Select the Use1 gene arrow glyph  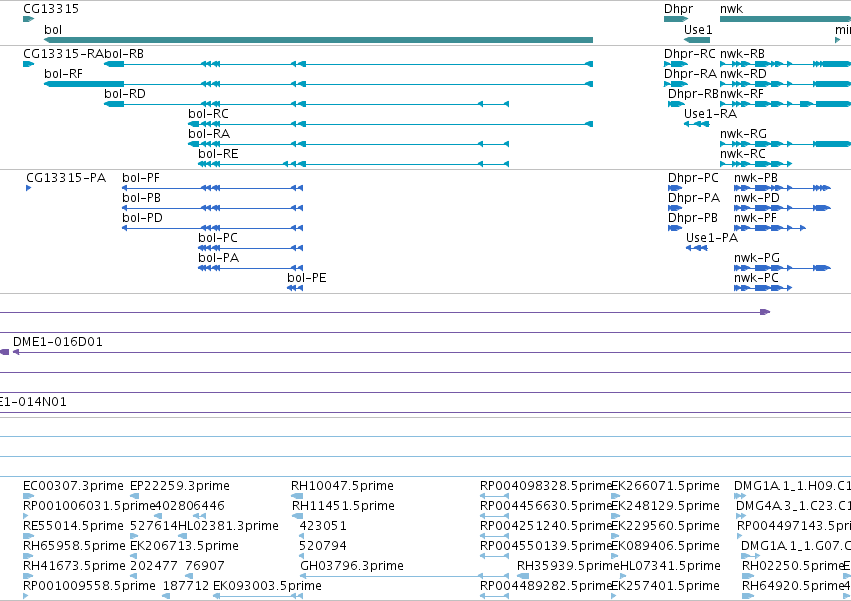point(697,40)
